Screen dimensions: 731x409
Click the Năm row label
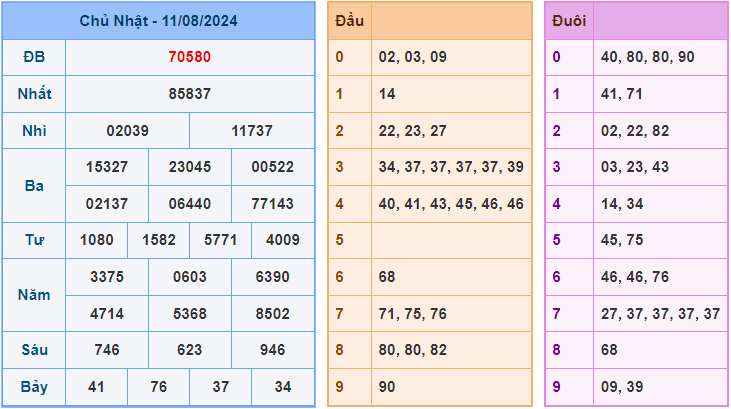(34, 295)
